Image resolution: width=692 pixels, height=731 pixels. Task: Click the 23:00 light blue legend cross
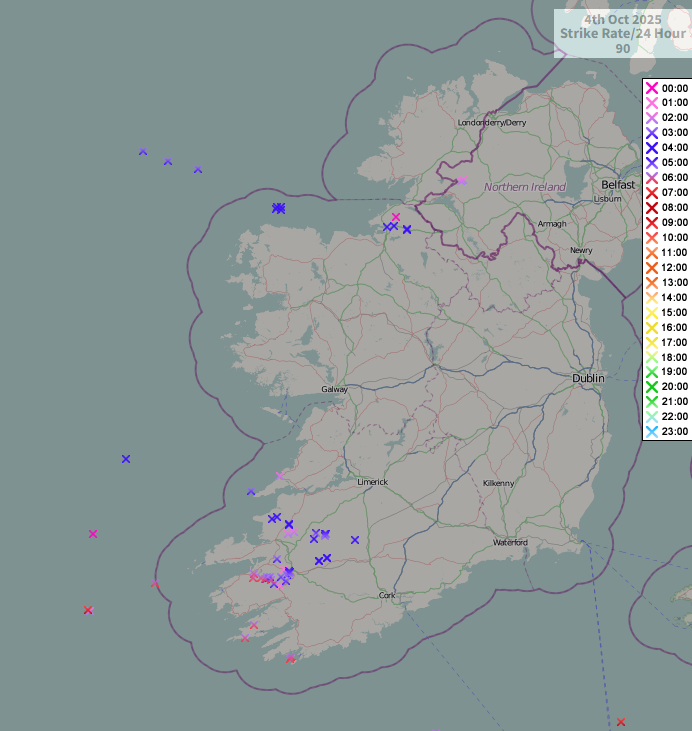tap(652, 431)
